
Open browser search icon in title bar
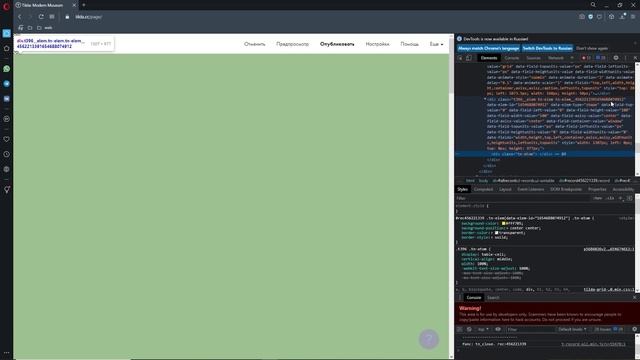coord(593,5)
